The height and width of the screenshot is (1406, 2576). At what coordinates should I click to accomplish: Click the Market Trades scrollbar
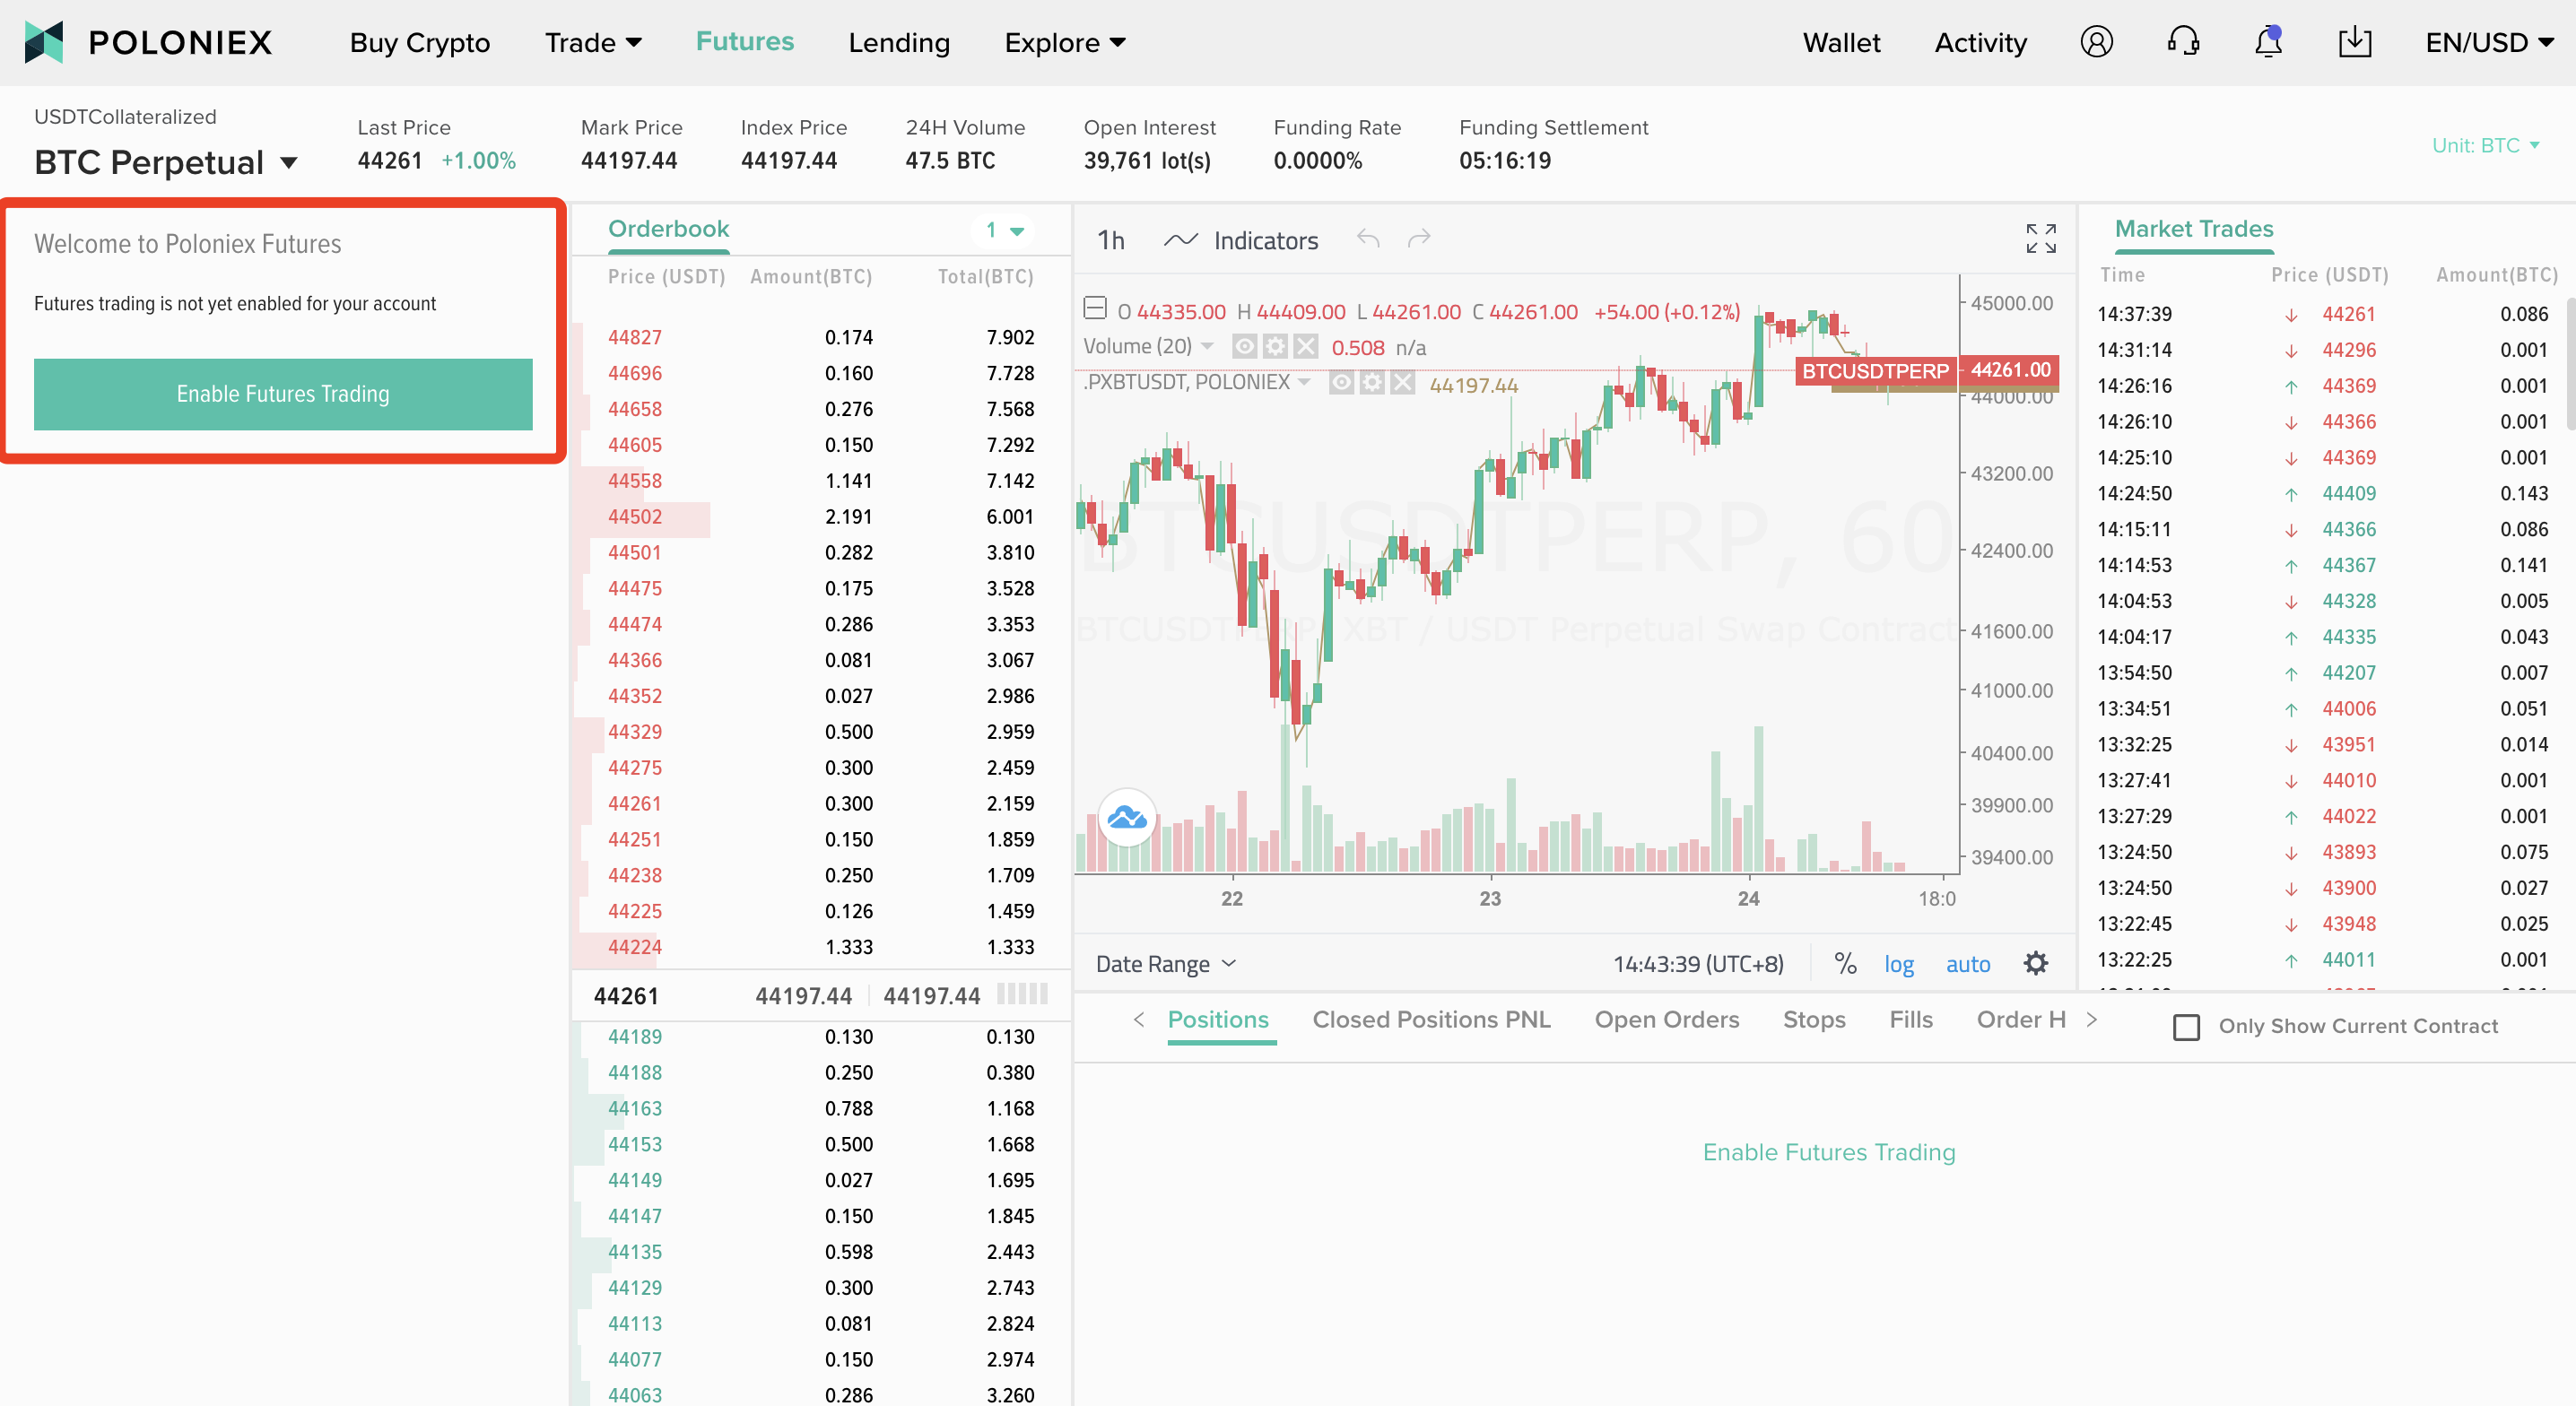(2570, 364)
